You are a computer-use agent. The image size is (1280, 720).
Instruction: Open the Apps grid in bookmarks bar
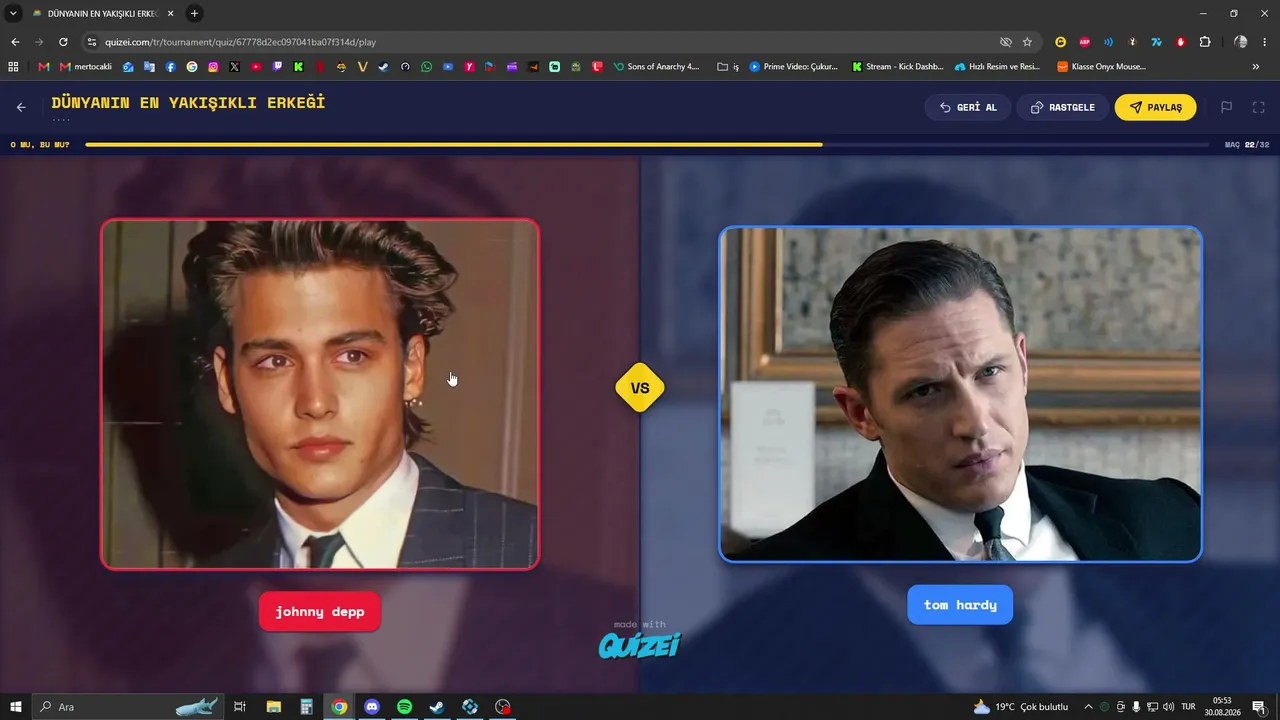click(x=14, y=67)
